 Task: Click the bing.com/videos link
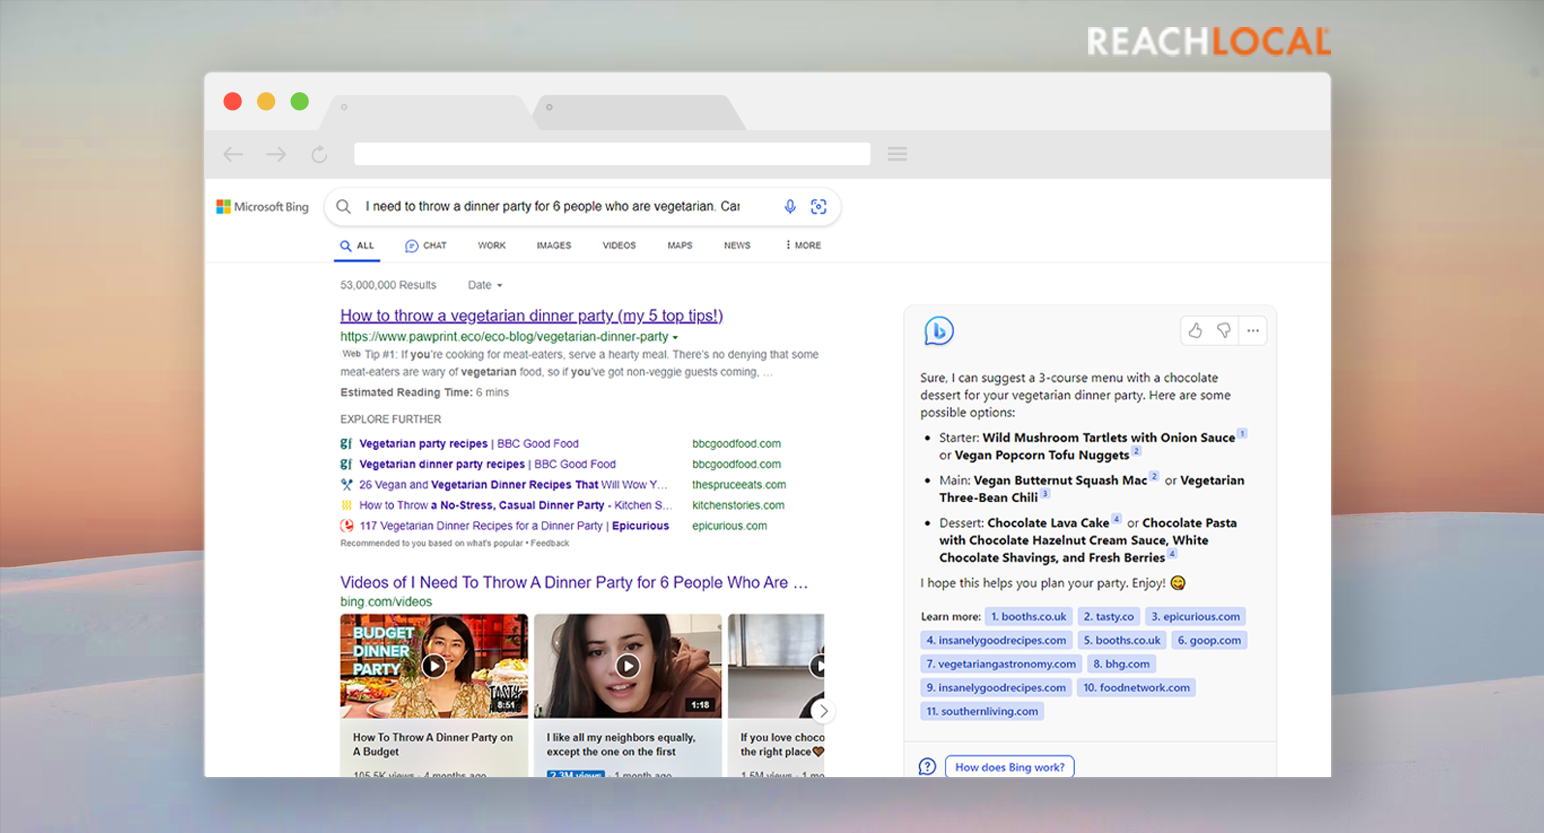pyautogui.click(x=386, y=602)
